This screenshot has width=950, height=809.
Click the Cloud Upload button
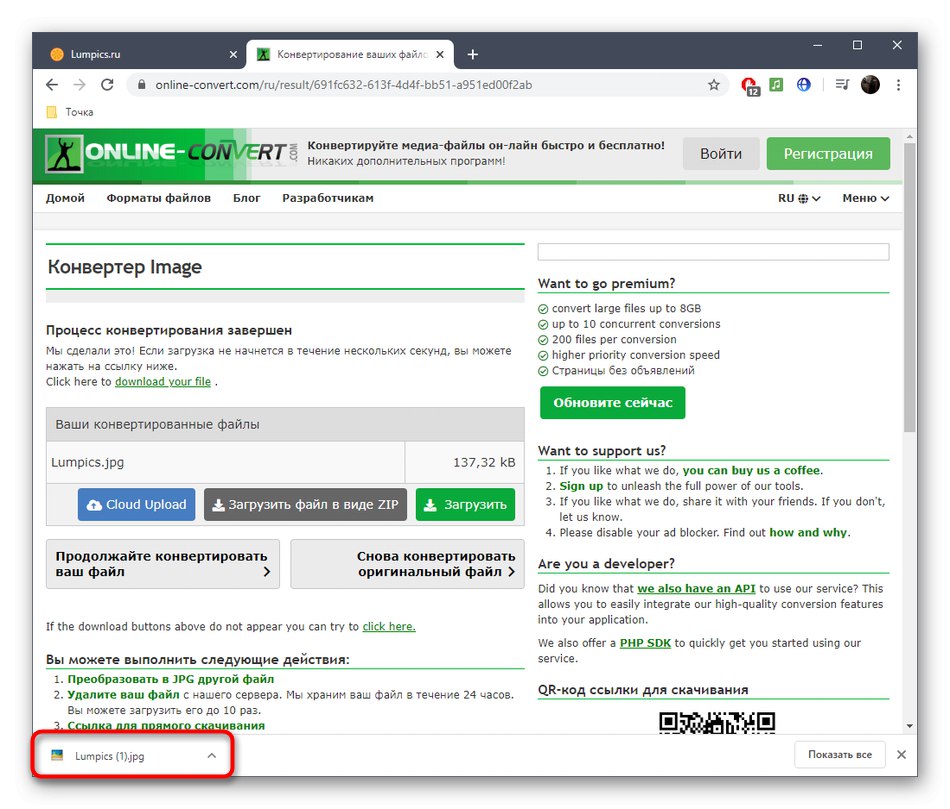pos(136,505)
